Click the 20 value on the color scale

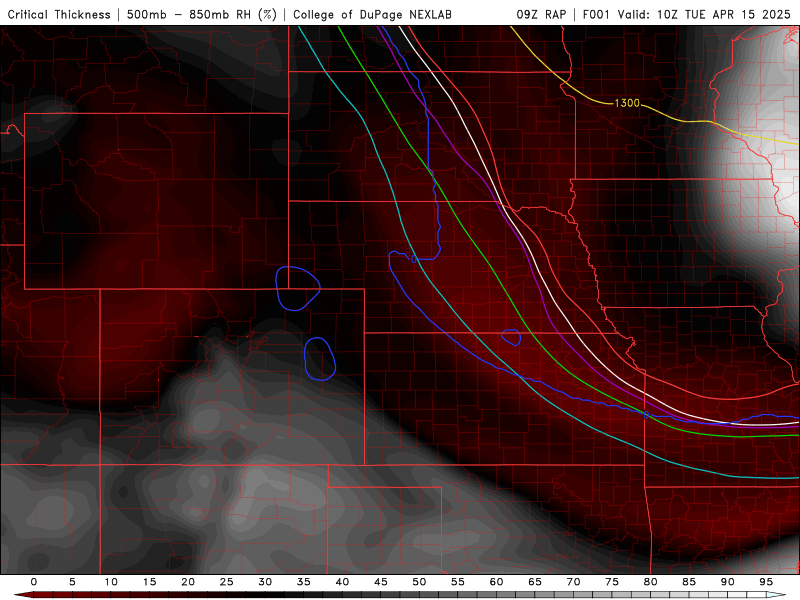[x=188, y=582]
